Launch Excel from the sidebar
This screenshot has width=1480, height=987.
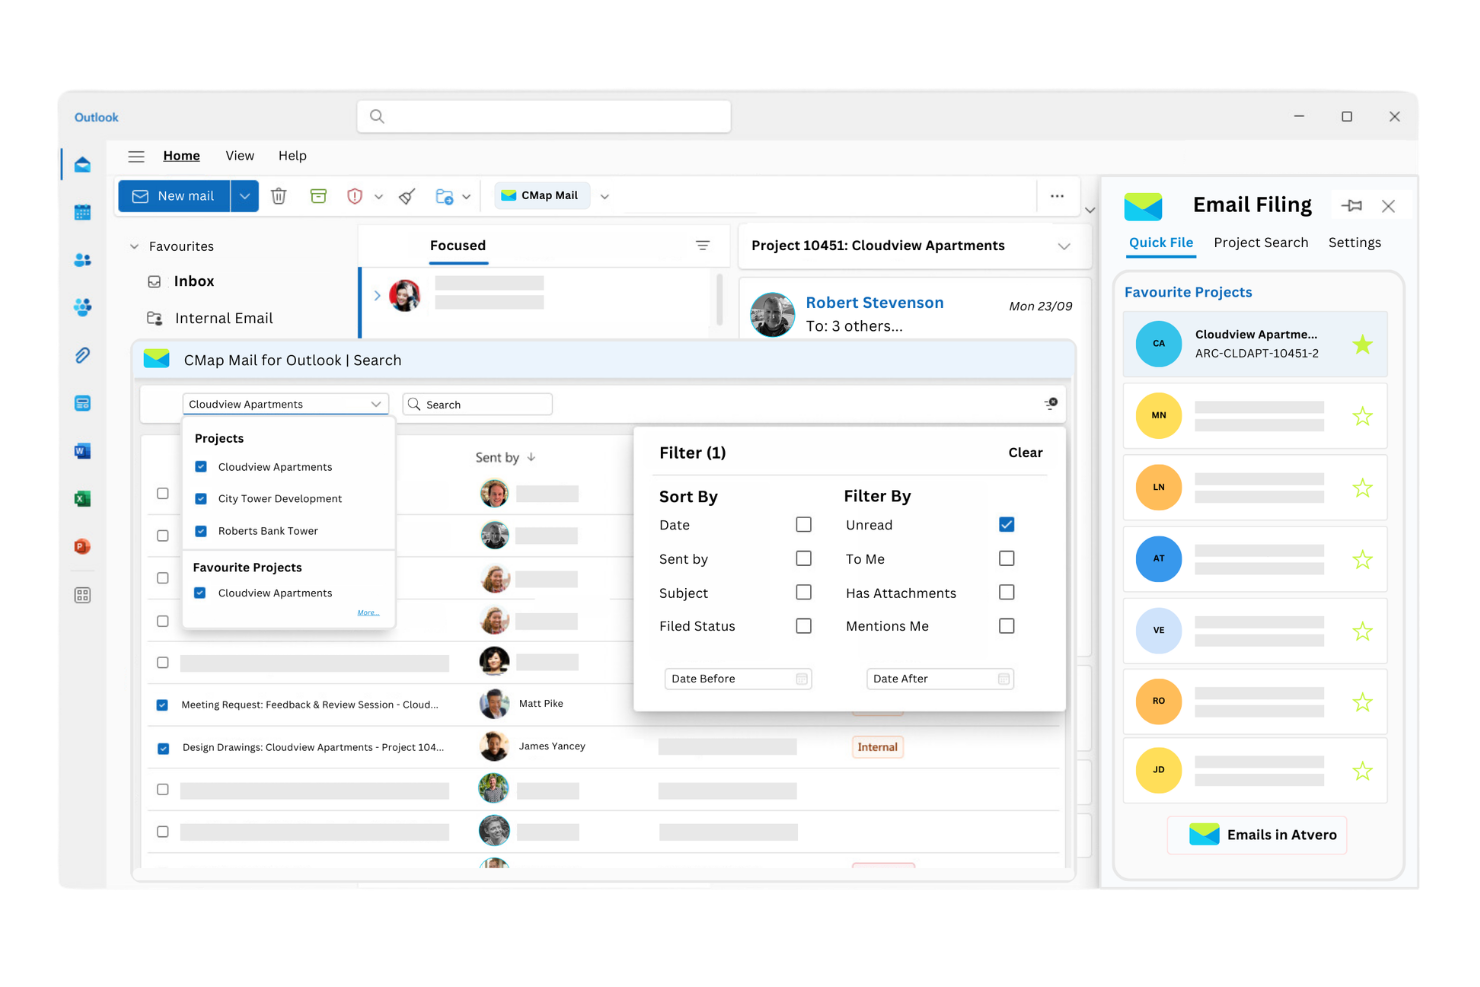click(83, 499)
